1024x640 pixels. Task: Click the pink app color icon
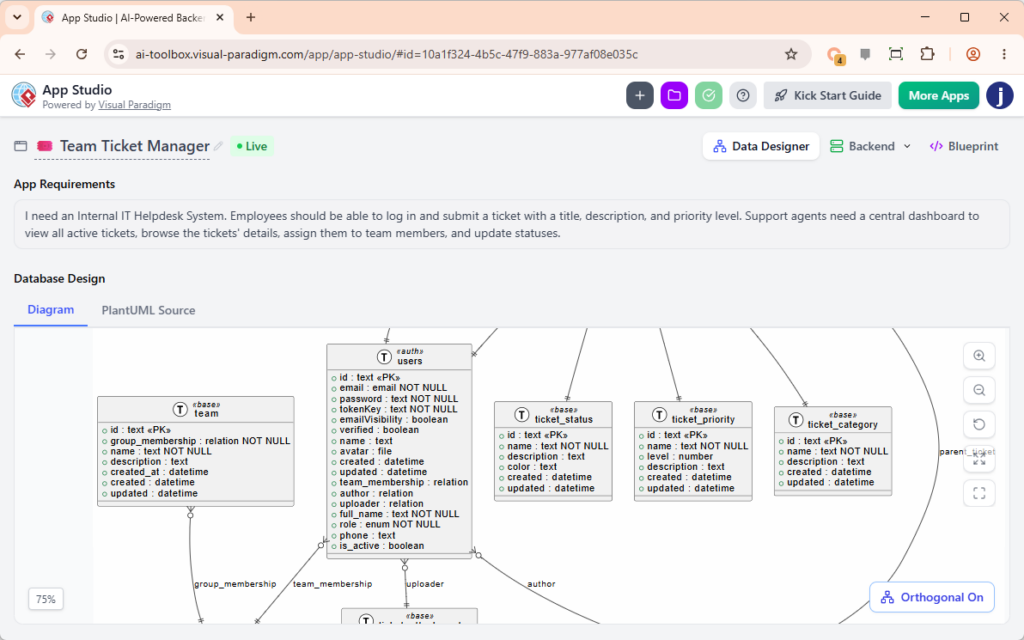44,146
